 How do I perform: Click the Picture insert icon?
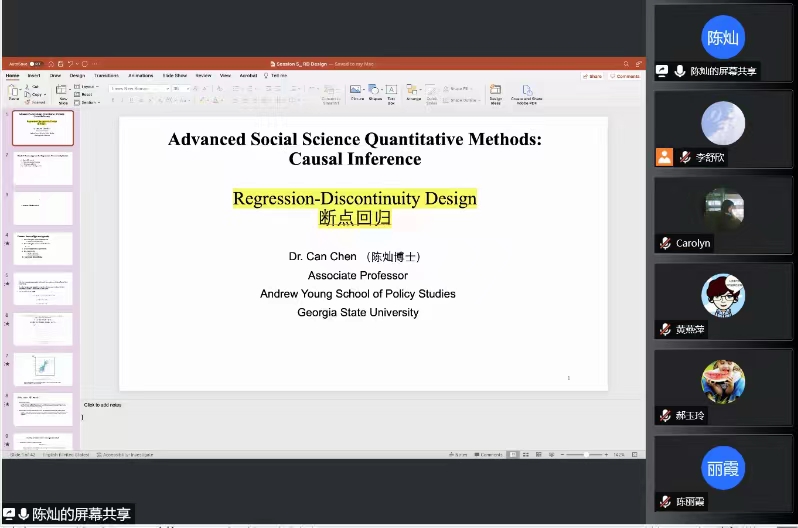click(356, 91)
